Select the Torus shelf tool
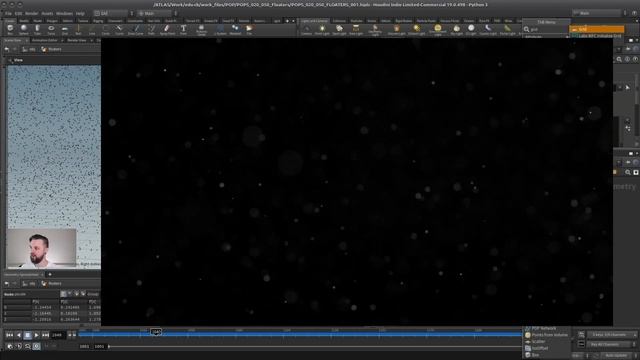Image resolution: width=640 pixels, height=360 pixels. coord(51,29)
